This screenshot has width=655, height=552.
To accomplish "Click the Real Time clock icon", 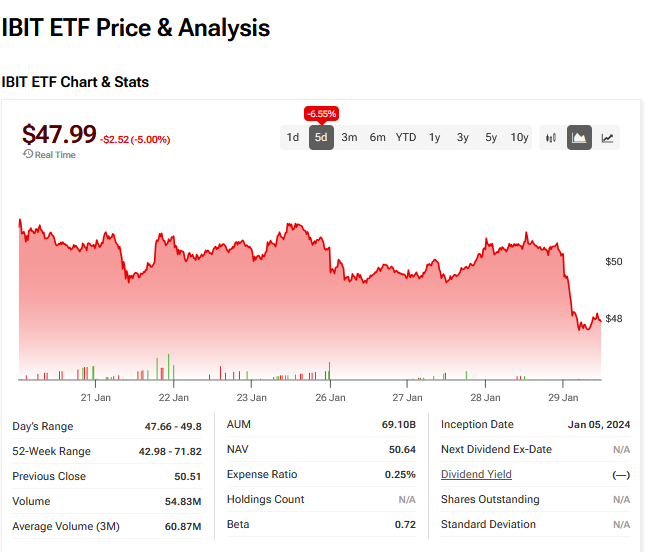I will click(28, 154).
